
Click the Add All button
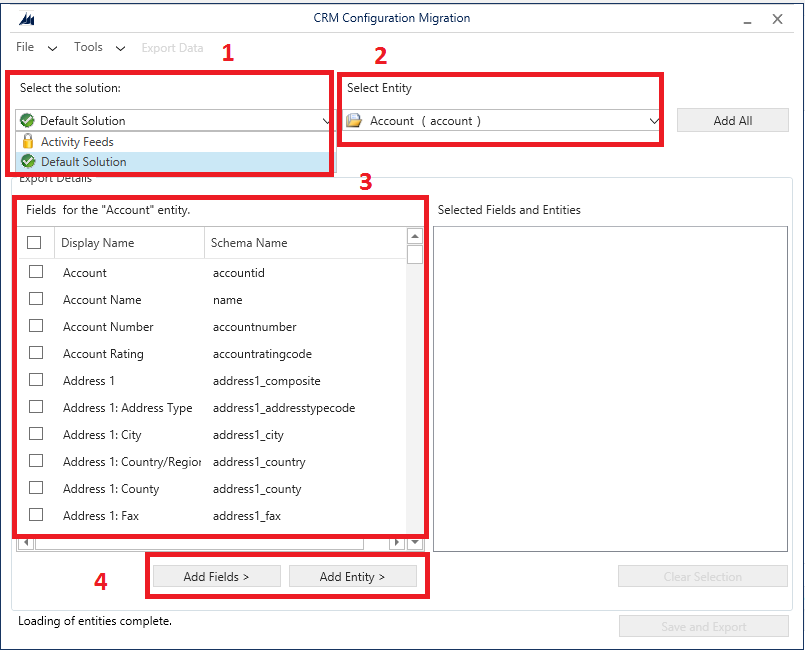[x=732, y=121]
